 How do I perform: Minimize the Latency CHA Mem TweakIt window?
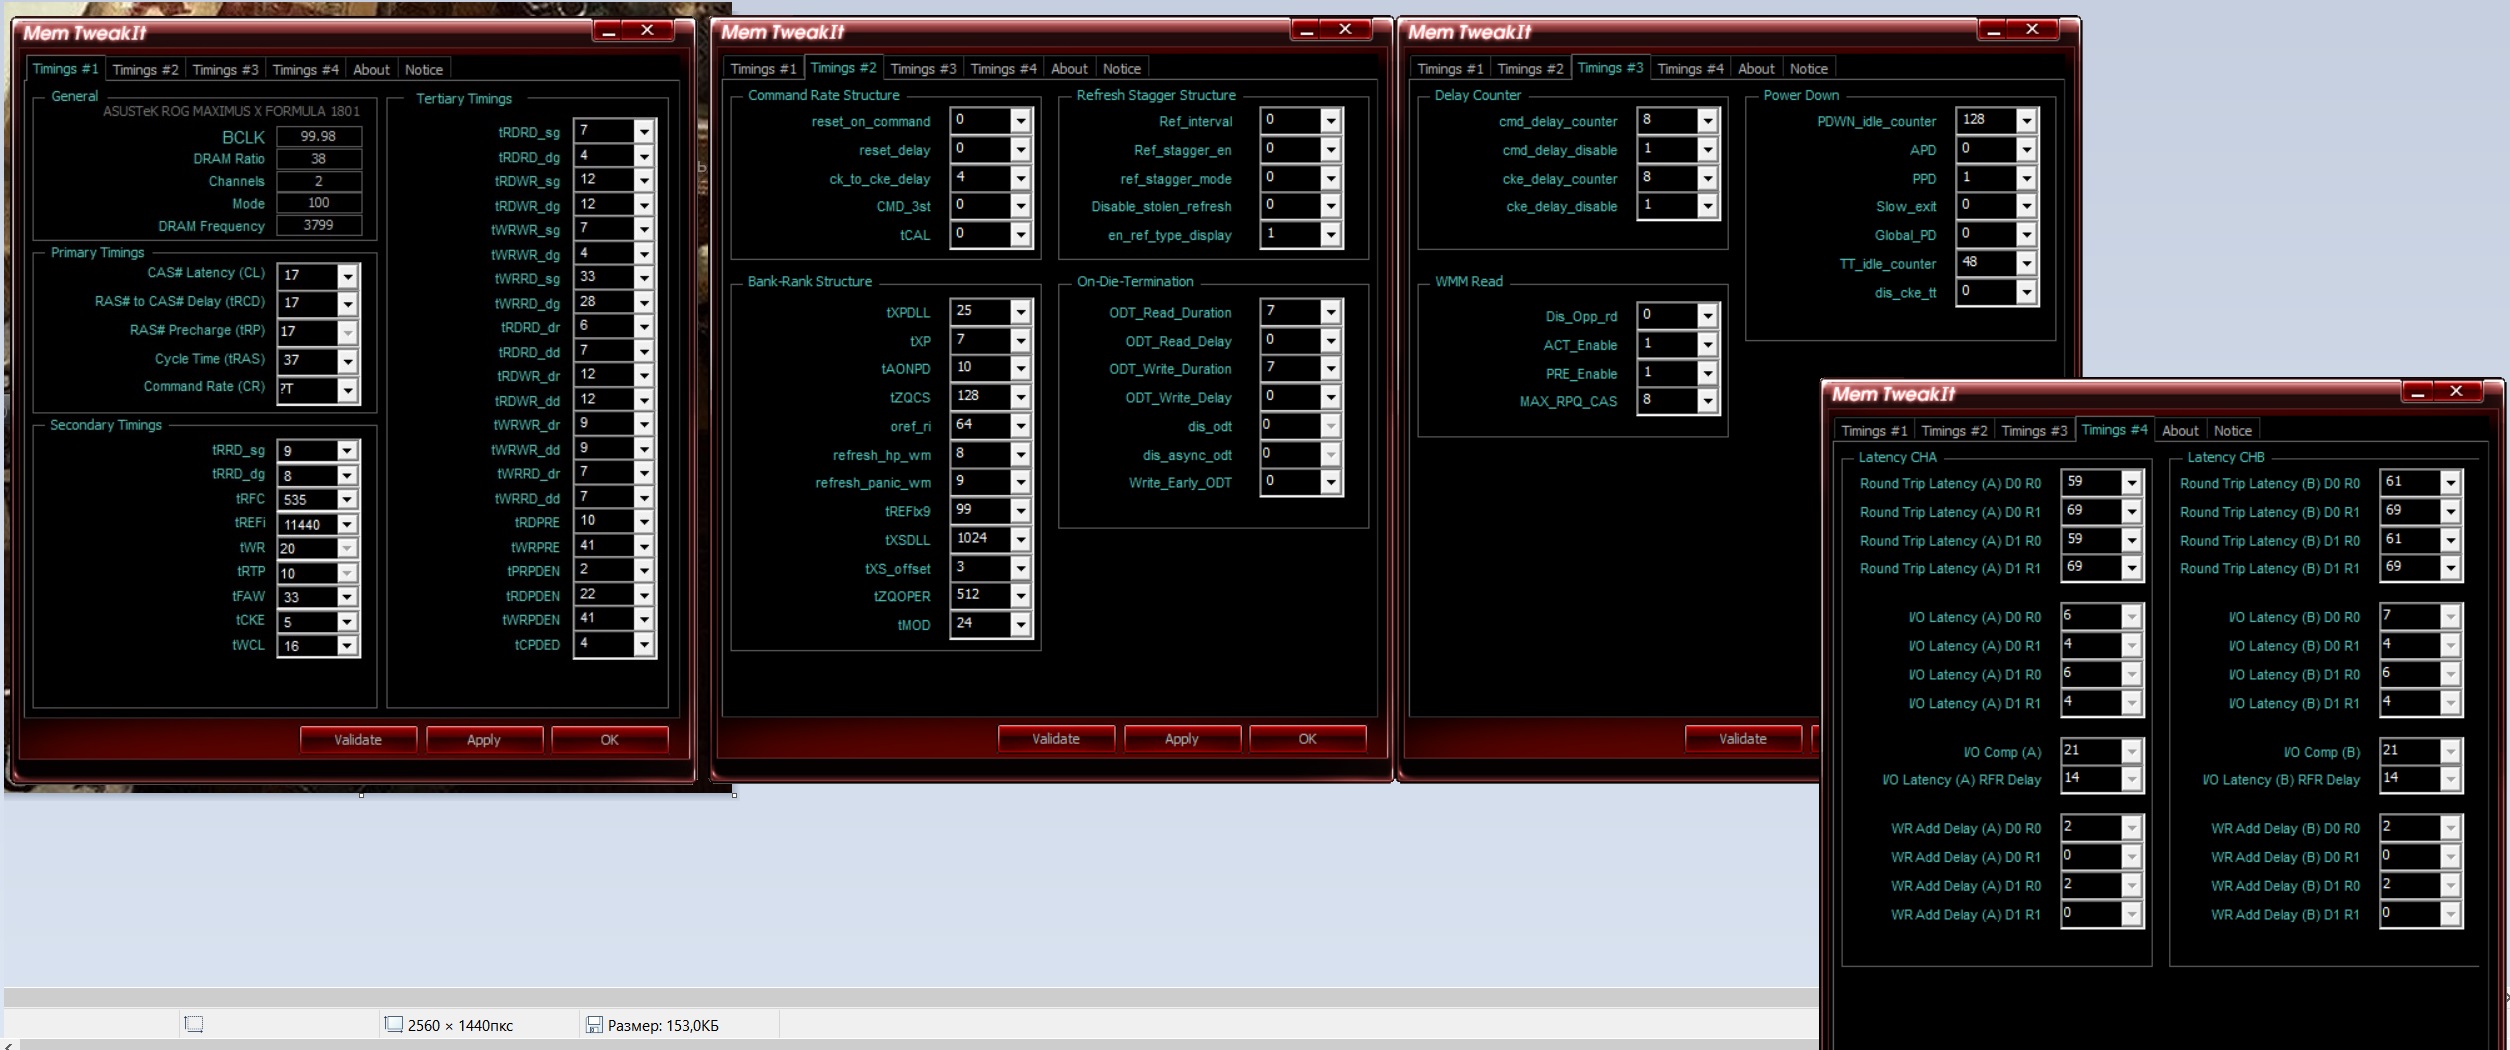2418,392
